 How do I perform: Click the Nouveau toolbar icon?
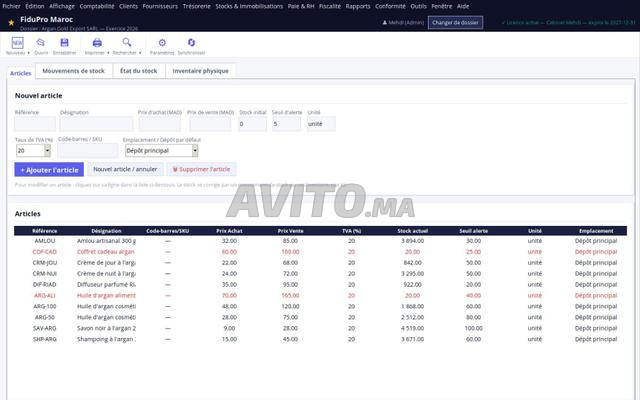click(17, 42)
